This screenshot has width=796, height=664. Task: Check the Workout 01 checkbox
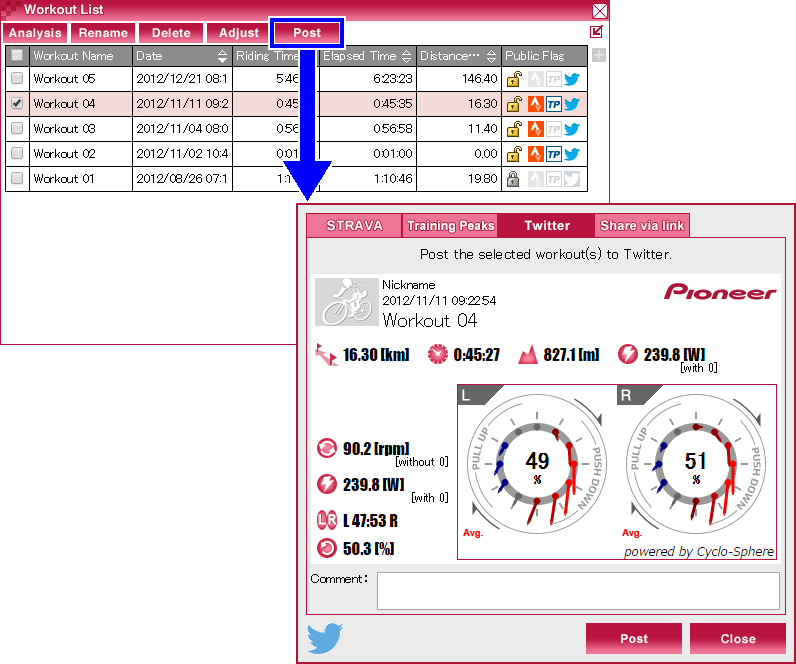point(17,178)
